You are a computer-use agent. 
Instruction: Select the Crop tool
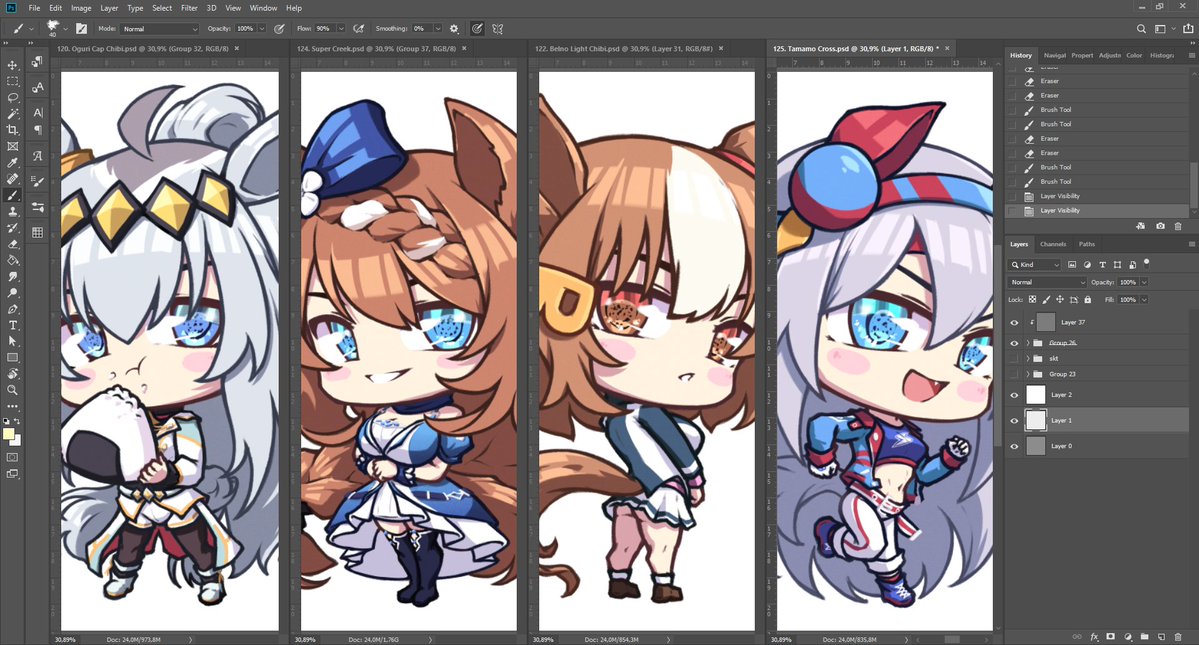(x=12, y=130)
